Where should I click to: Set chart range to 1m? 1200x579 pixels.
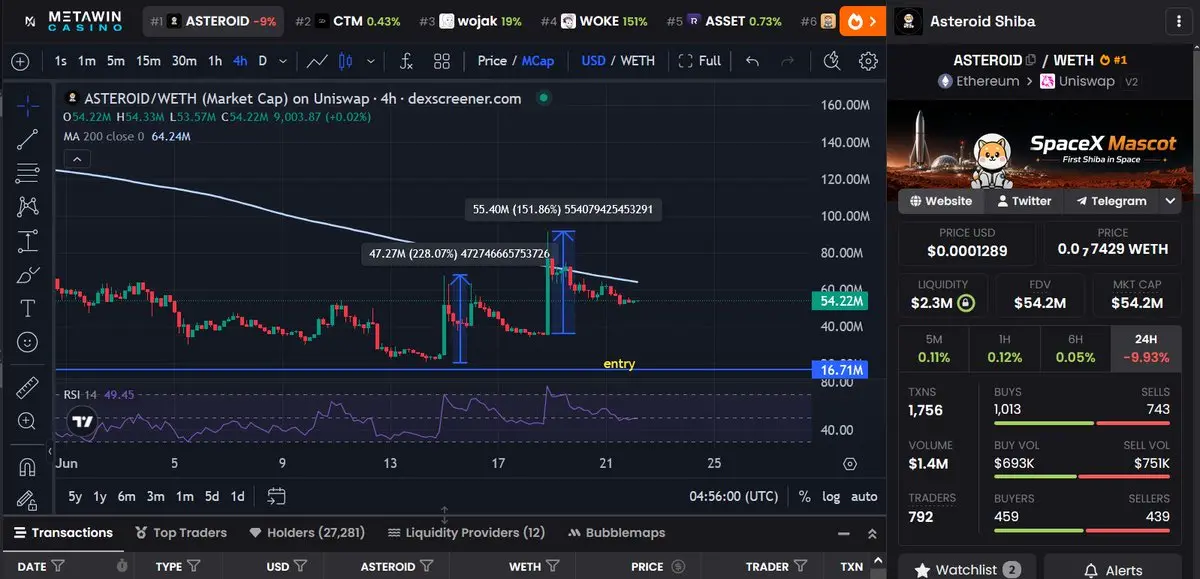tap(184, 496)
